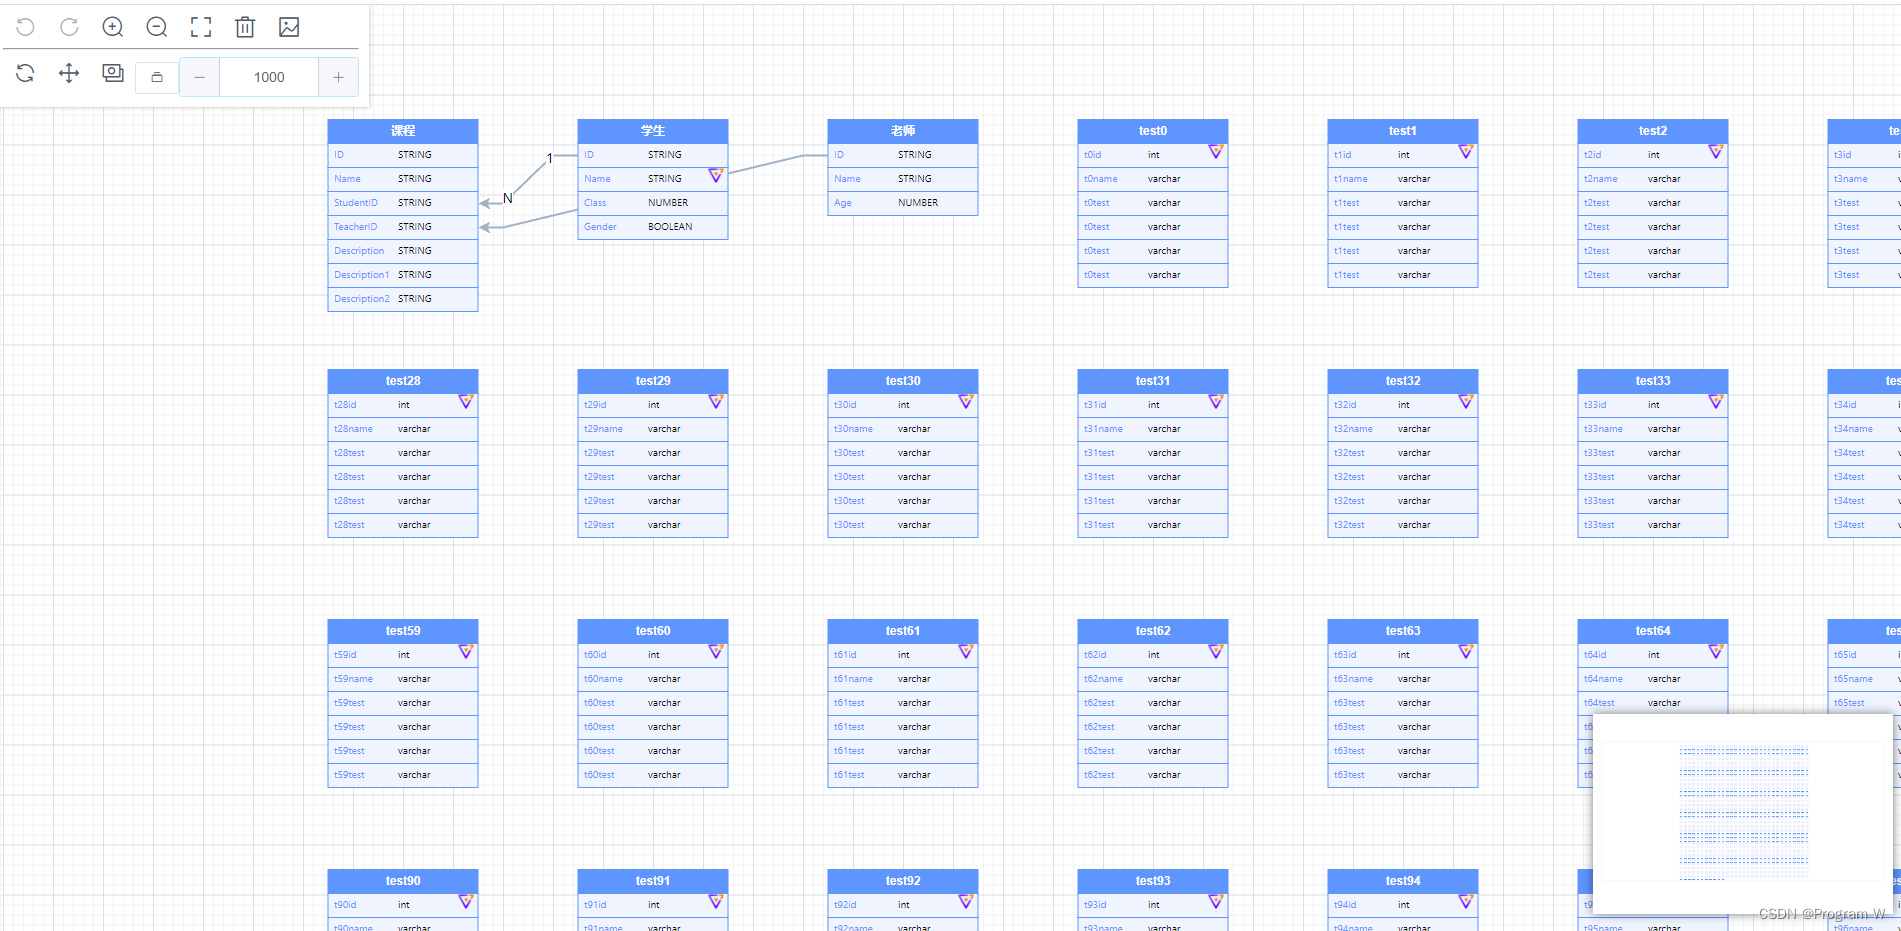
Task: Select the 课程 table header
Action: 403,131
